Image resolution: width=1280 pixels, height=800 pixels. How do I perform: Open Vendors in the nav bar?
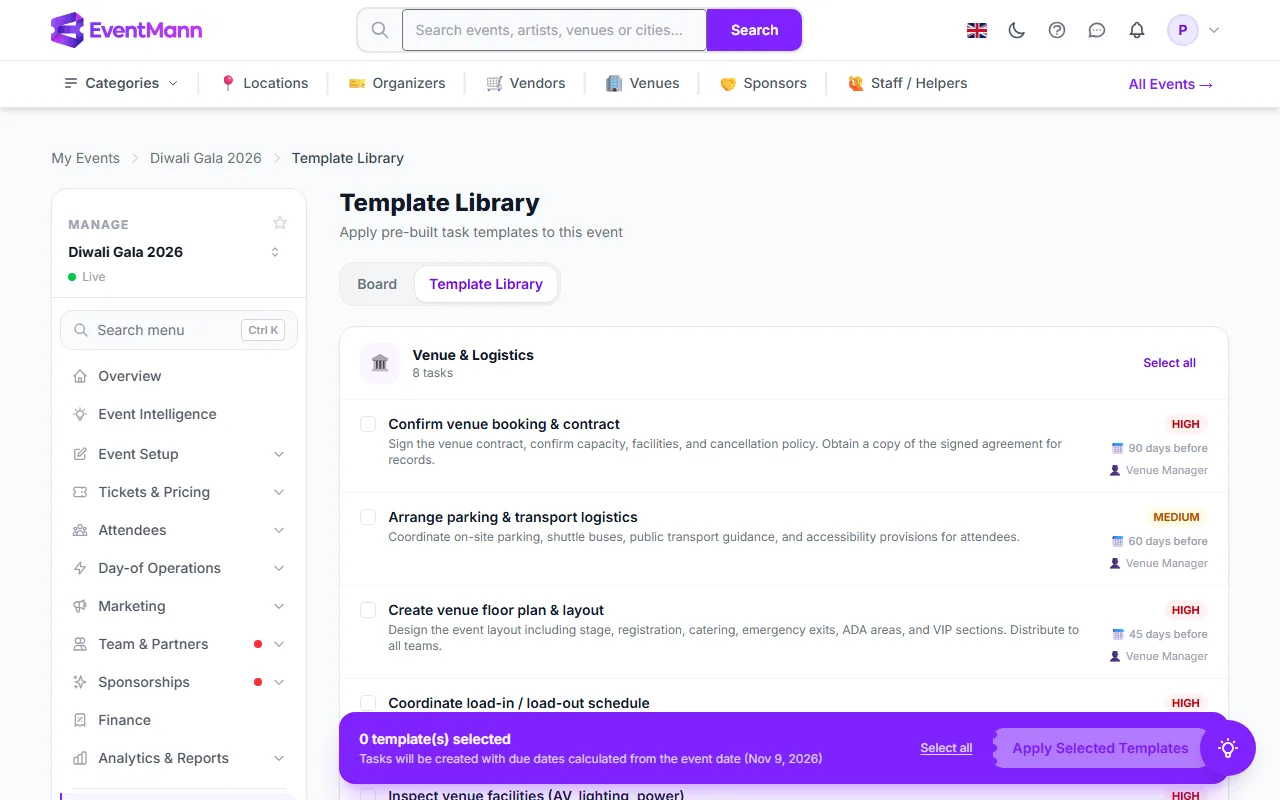526,83
